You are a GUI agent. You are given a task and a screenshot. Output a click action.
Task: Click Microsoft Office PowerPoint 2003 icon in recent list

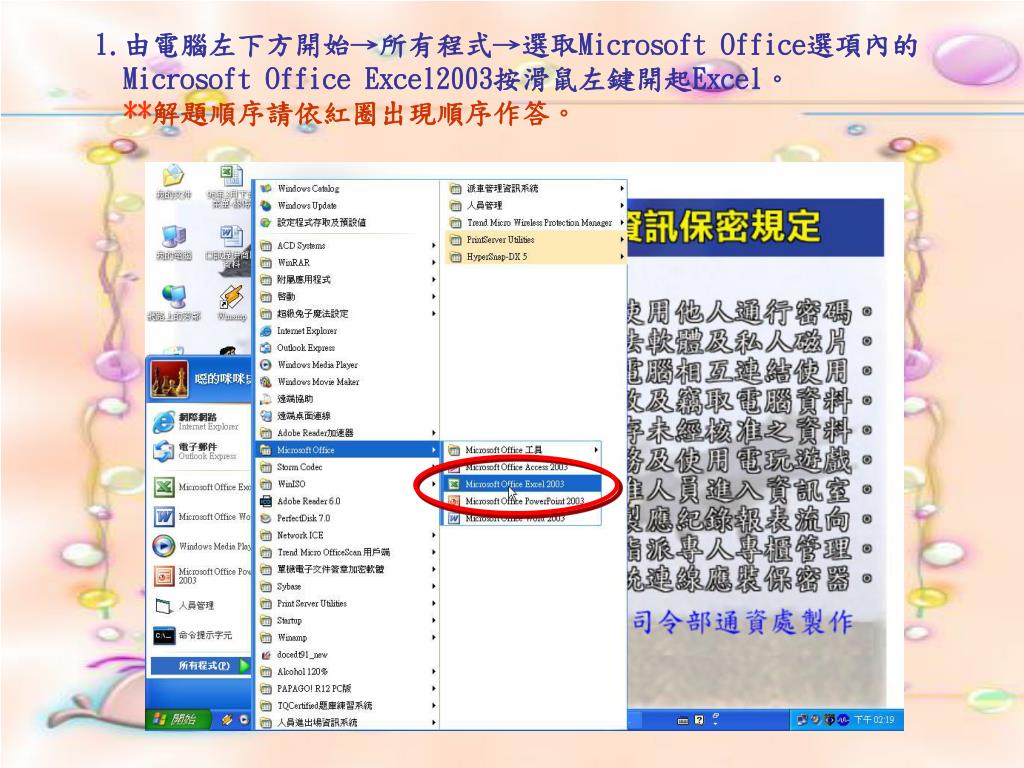point(163,575)
